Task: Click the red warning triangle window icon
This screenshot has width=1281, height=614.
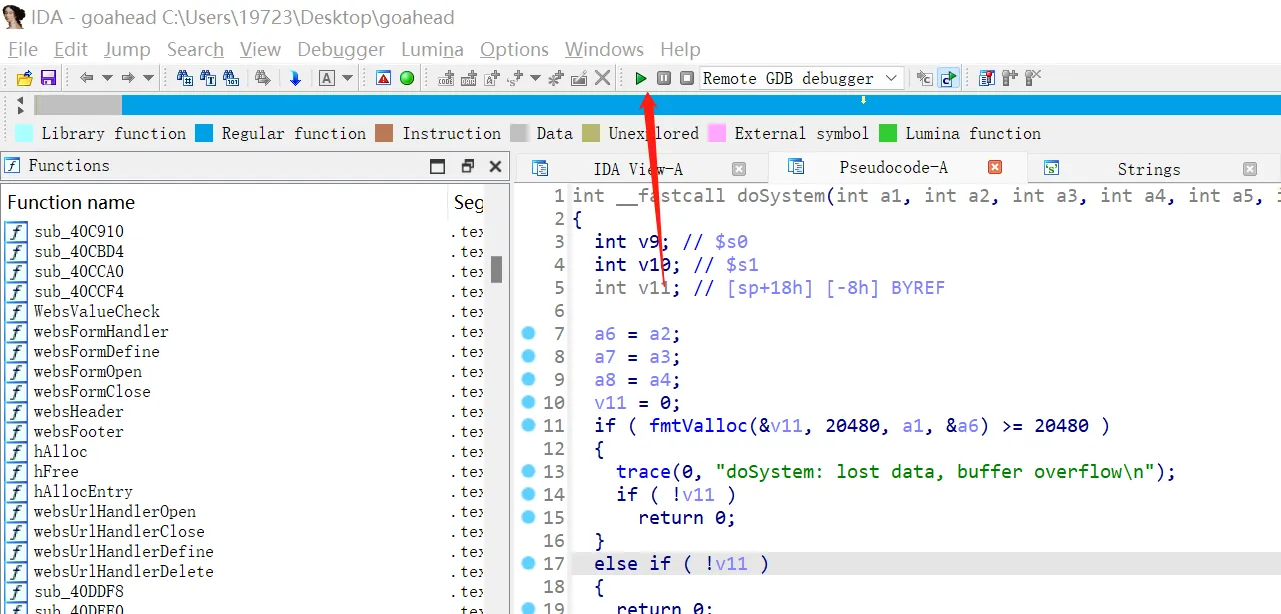Action: coord(383,78)
